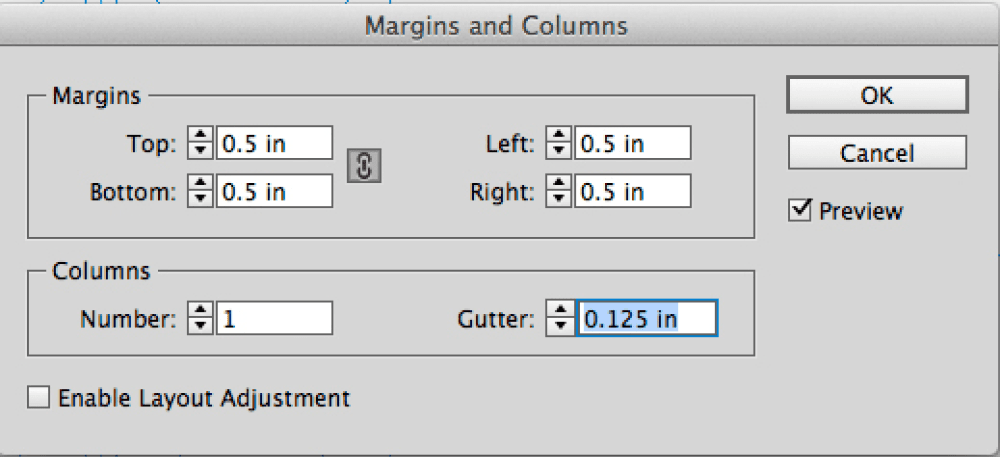Toggle the margins link chain icon

coord(364,166)
